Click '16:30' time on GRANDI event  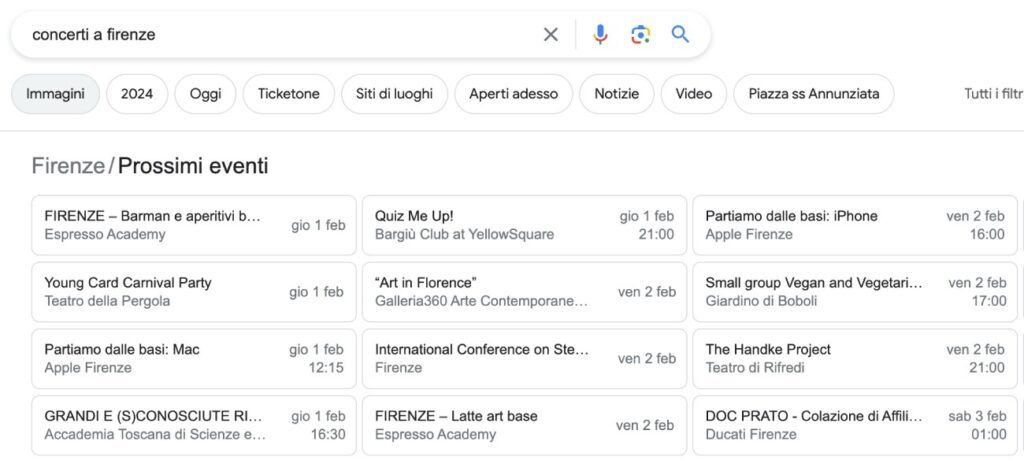point(328,434)
